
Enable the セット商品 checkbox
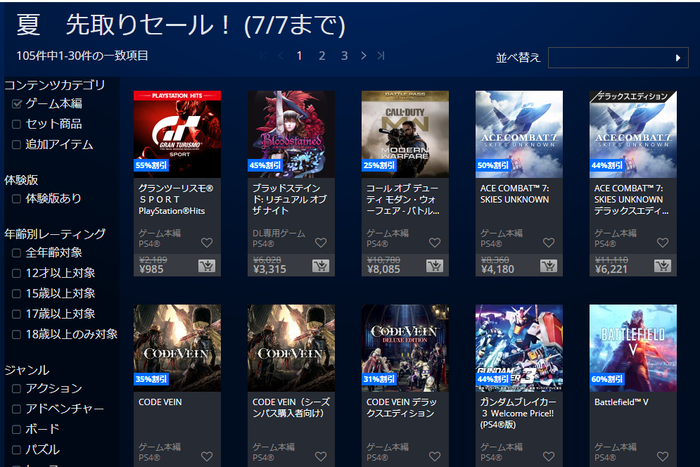[17, 124]
